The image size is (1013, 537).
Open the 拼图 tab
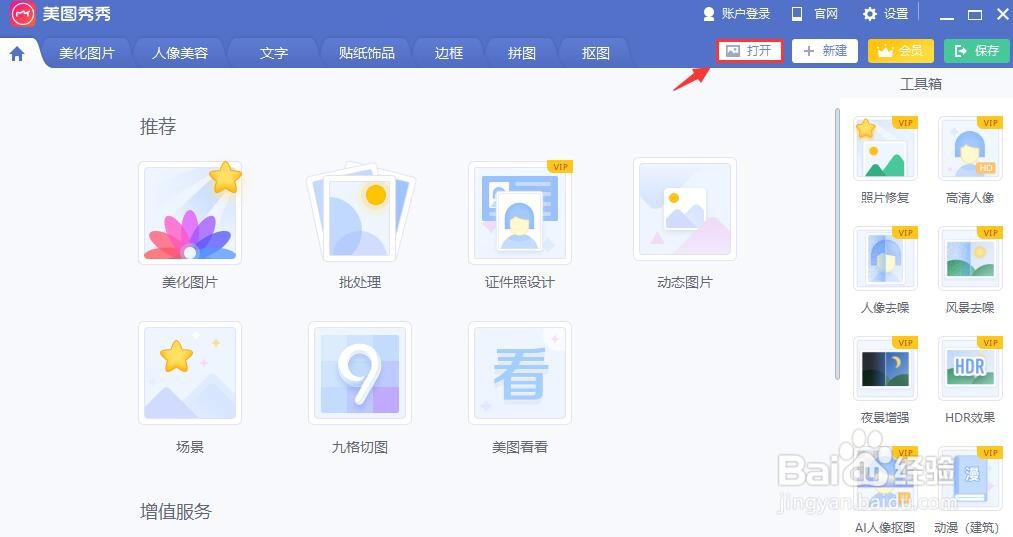[x=521, y=53]
